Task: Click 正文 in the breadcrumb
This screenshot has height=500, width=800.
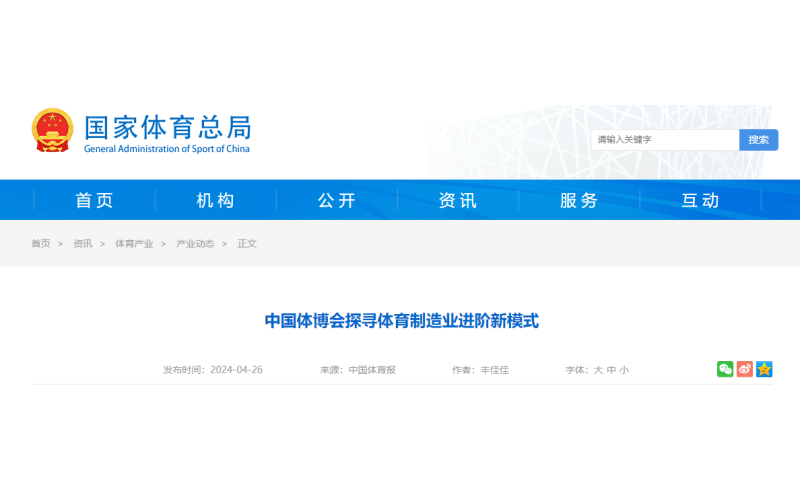Action: (x=247, y=243)
